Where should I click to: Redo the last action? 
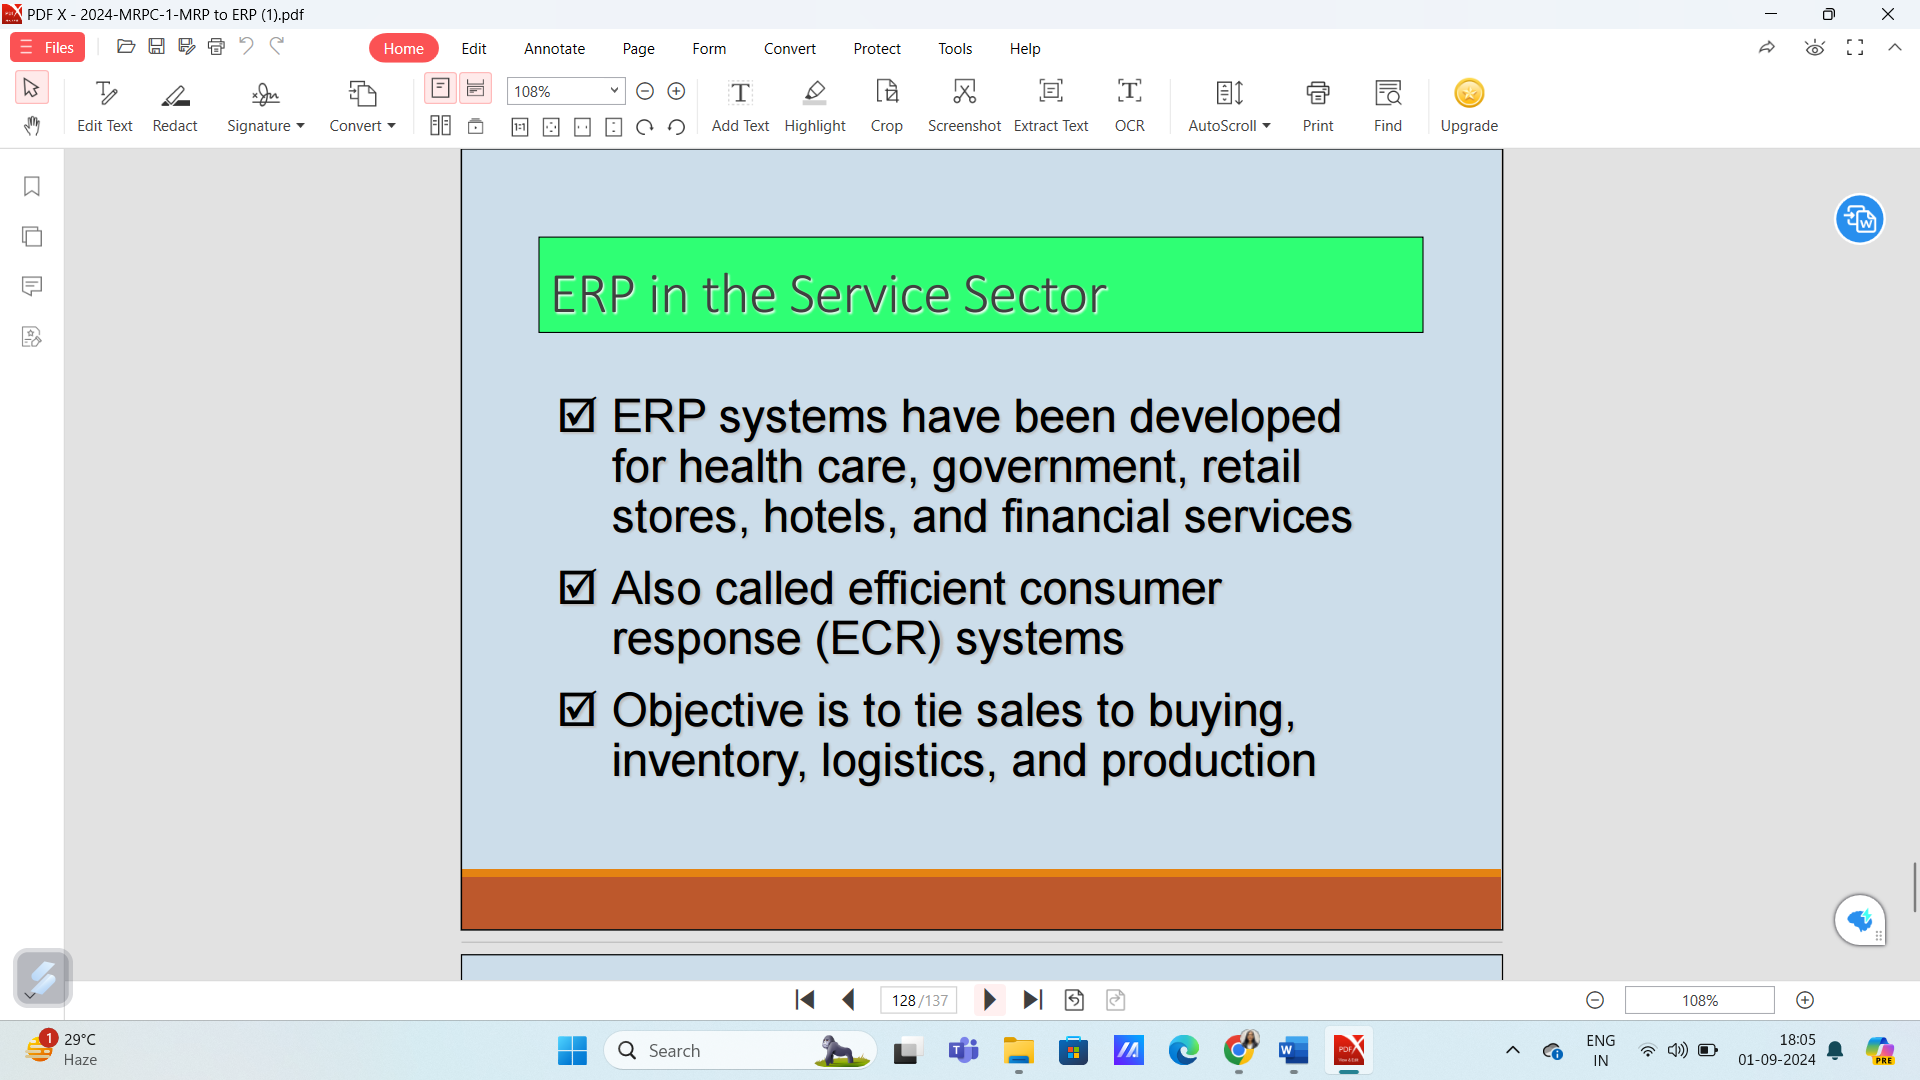click(x=277, y=46)
